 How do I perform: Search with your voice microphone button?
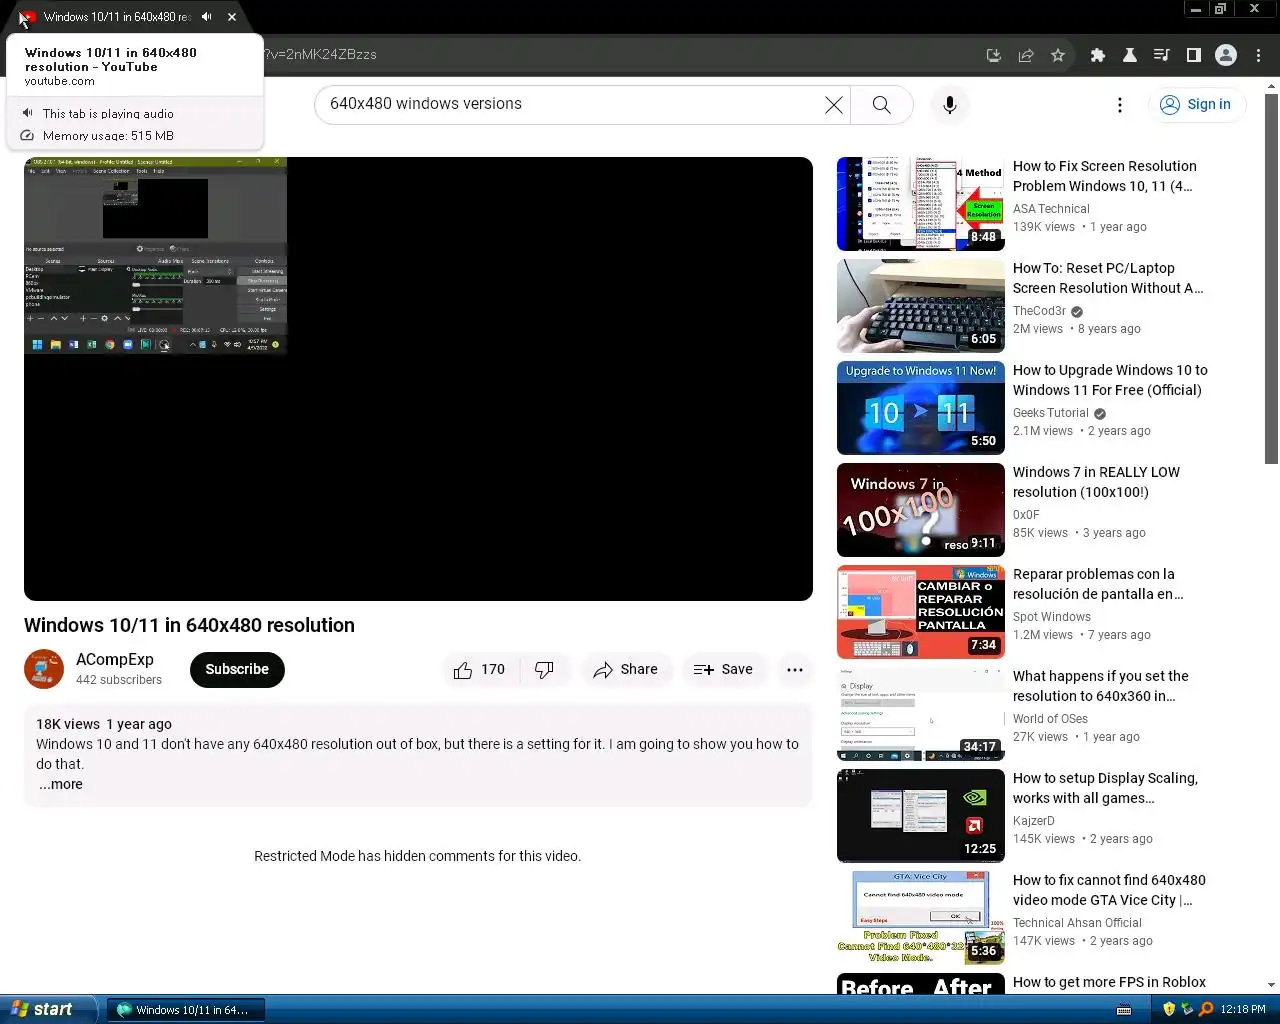pos(950,104)
